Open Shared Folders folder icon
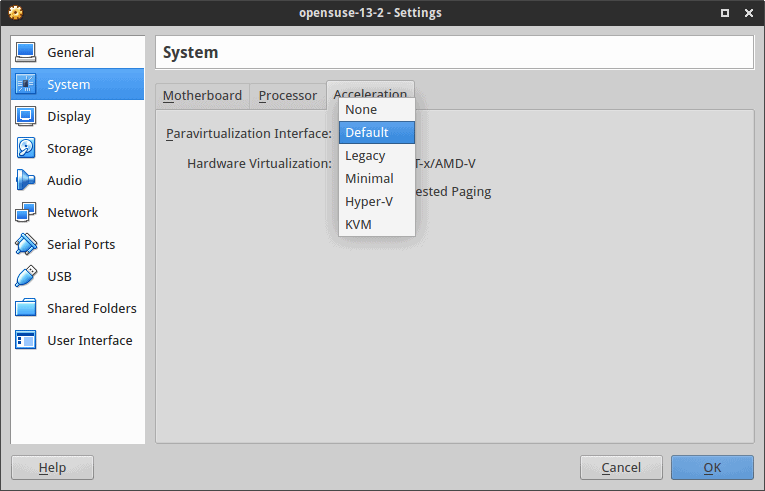Viewport: 765px width, 491px height. pos(26,308)
